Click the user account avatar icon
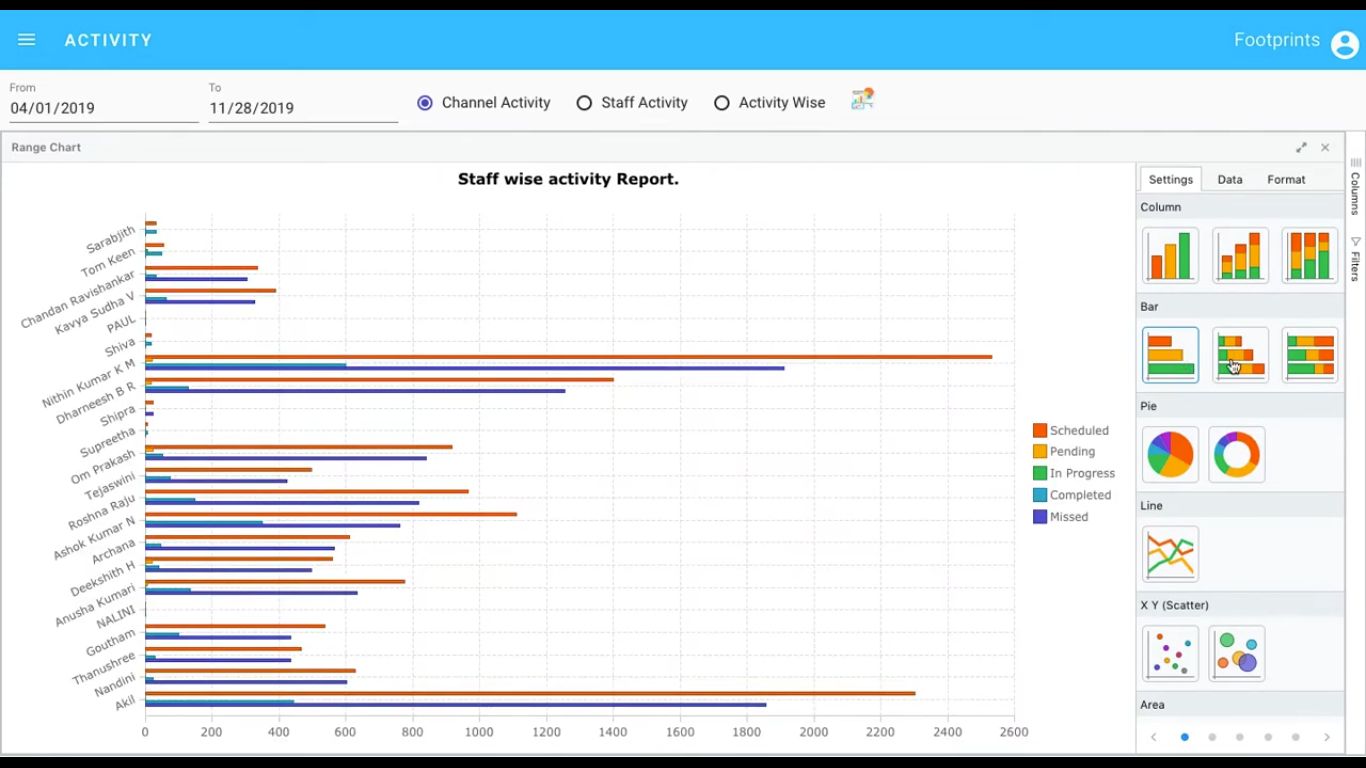1366x768 pixels. coord(1345,43)
